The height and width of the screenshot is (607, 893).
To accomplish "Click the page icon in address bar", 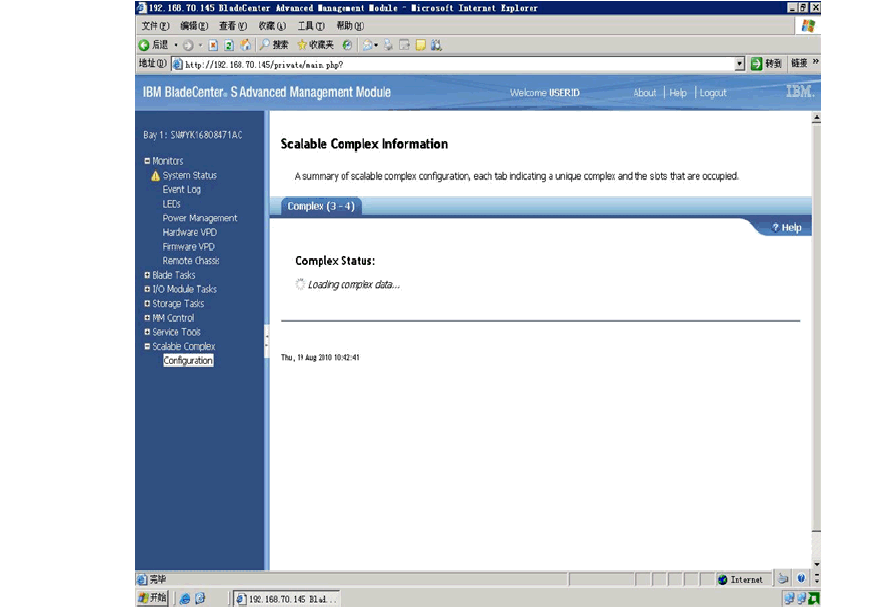I will pyautogui.click(x=178, y=64).
